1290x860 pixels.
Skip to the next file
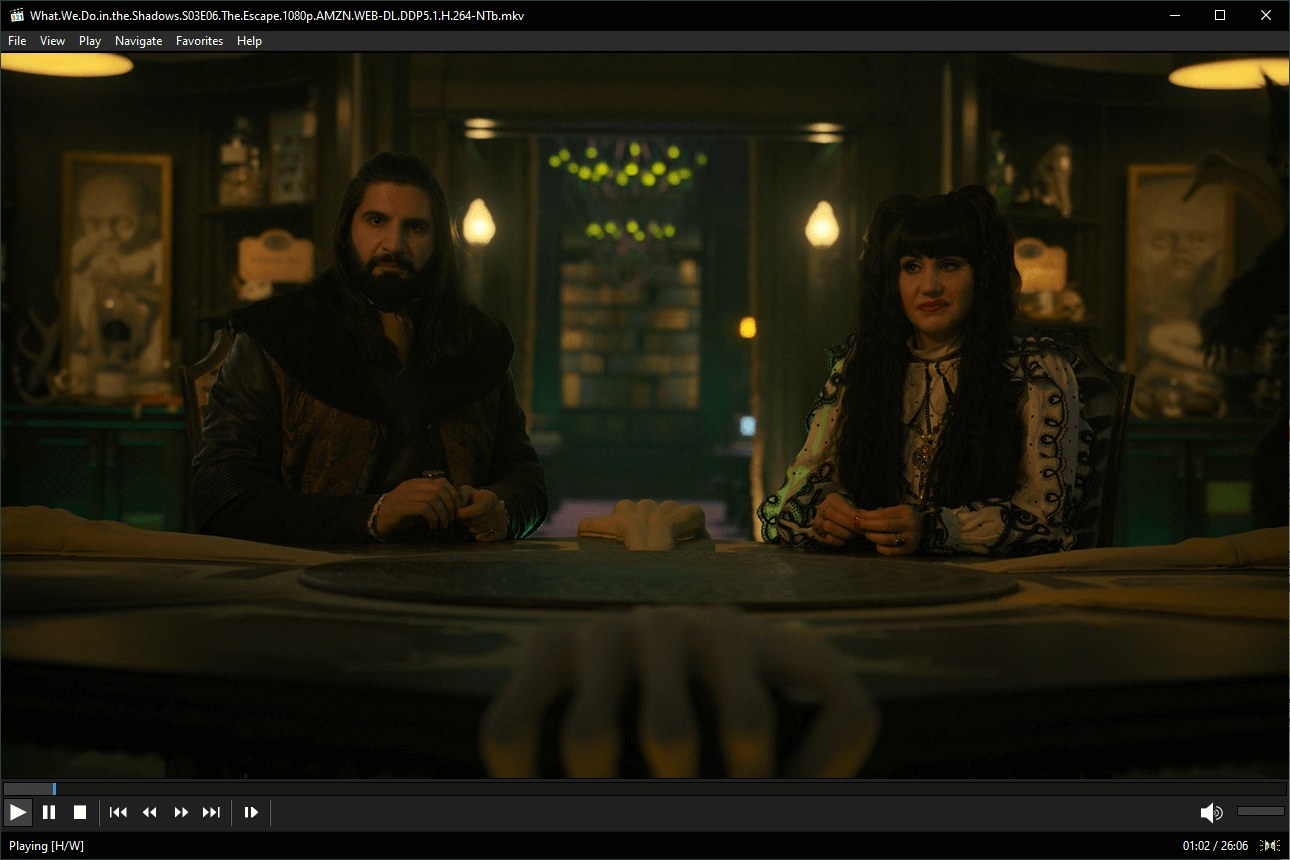pos(212,813)
